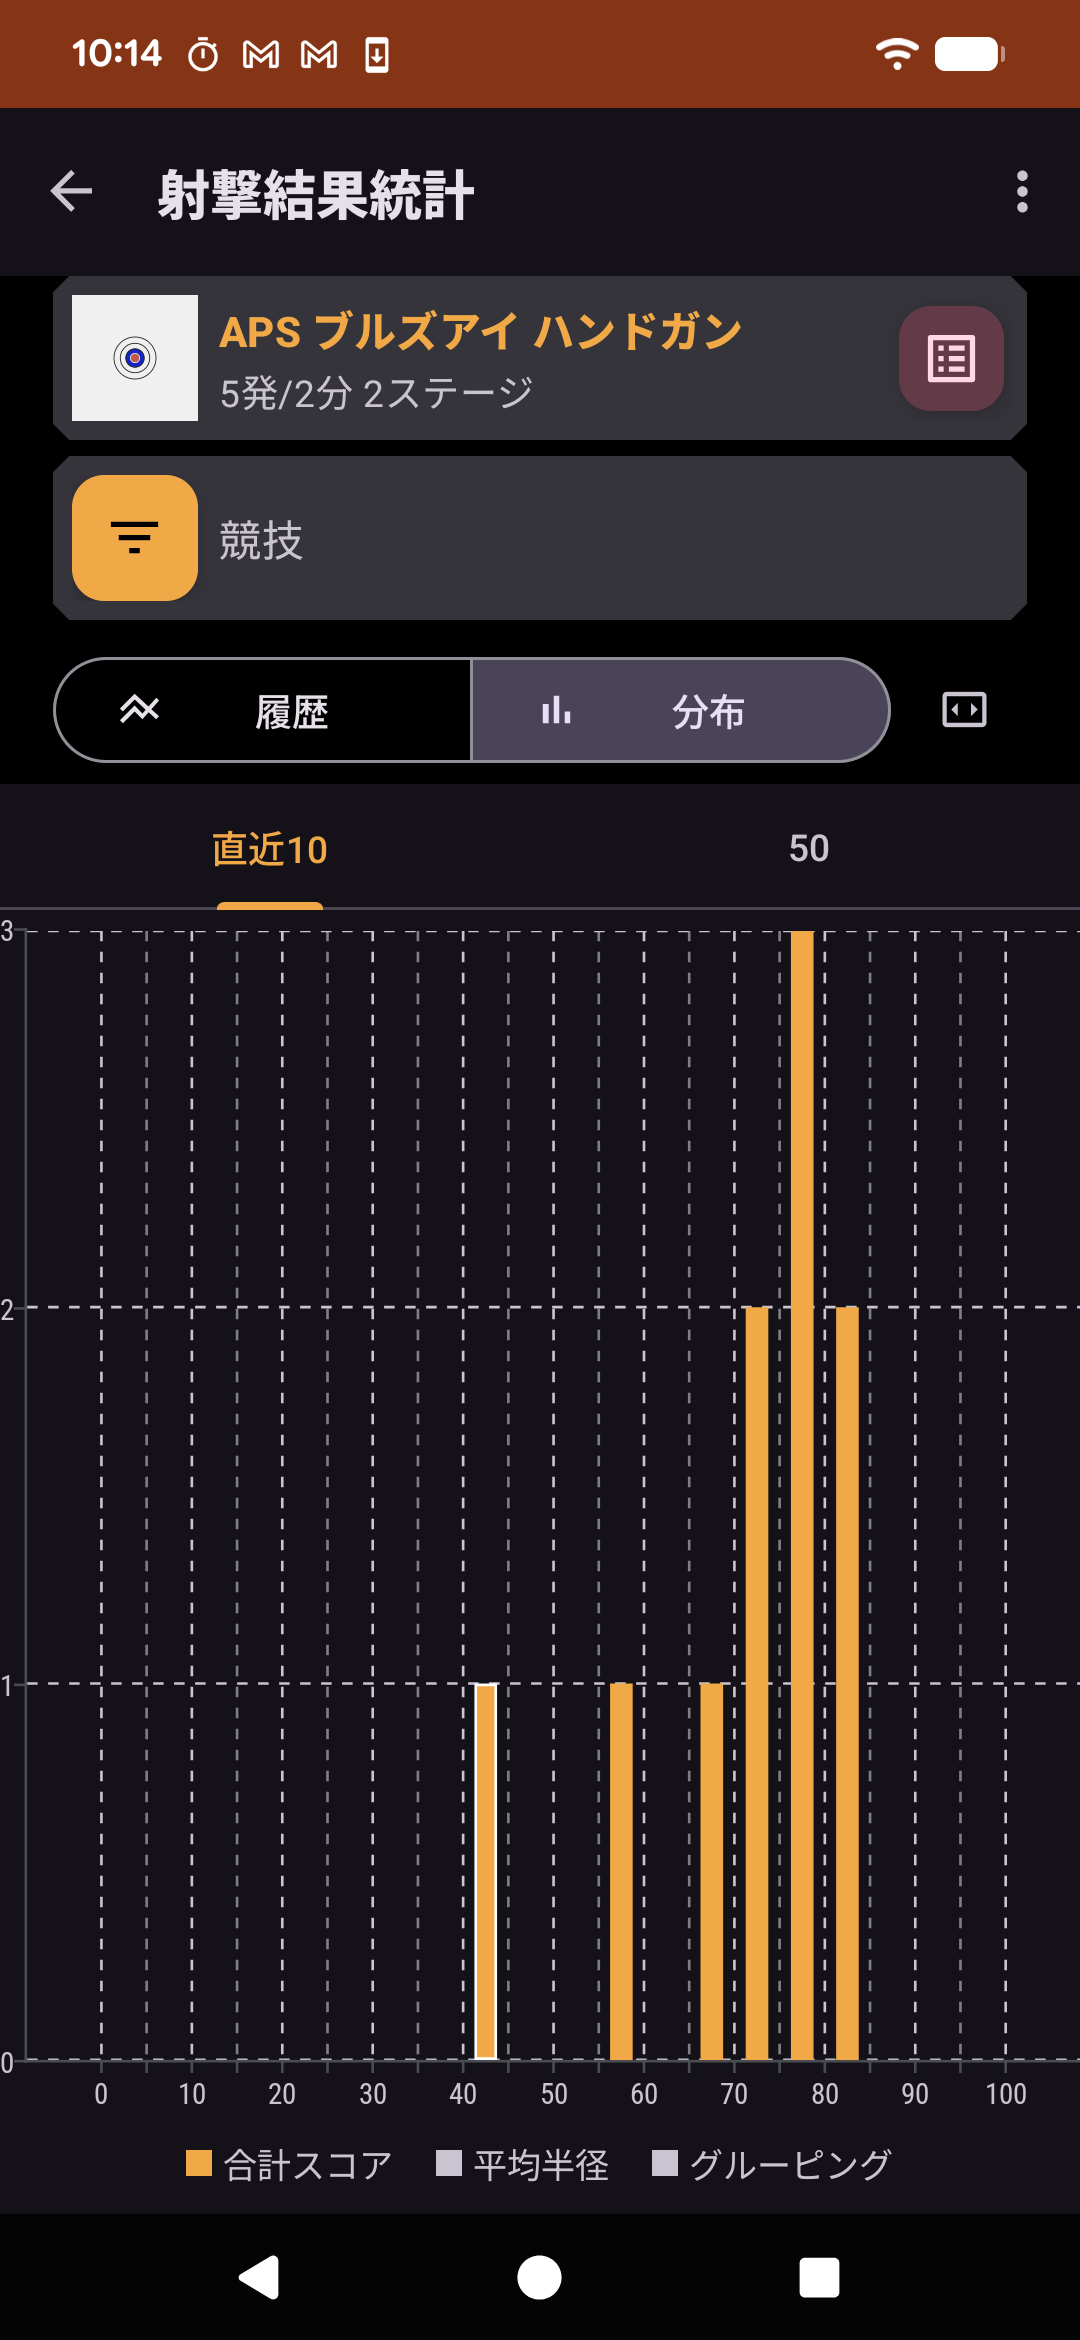Tap the first Gmail notification icon
This screenshot has width=1080, height=2340.
pos(261,54)
